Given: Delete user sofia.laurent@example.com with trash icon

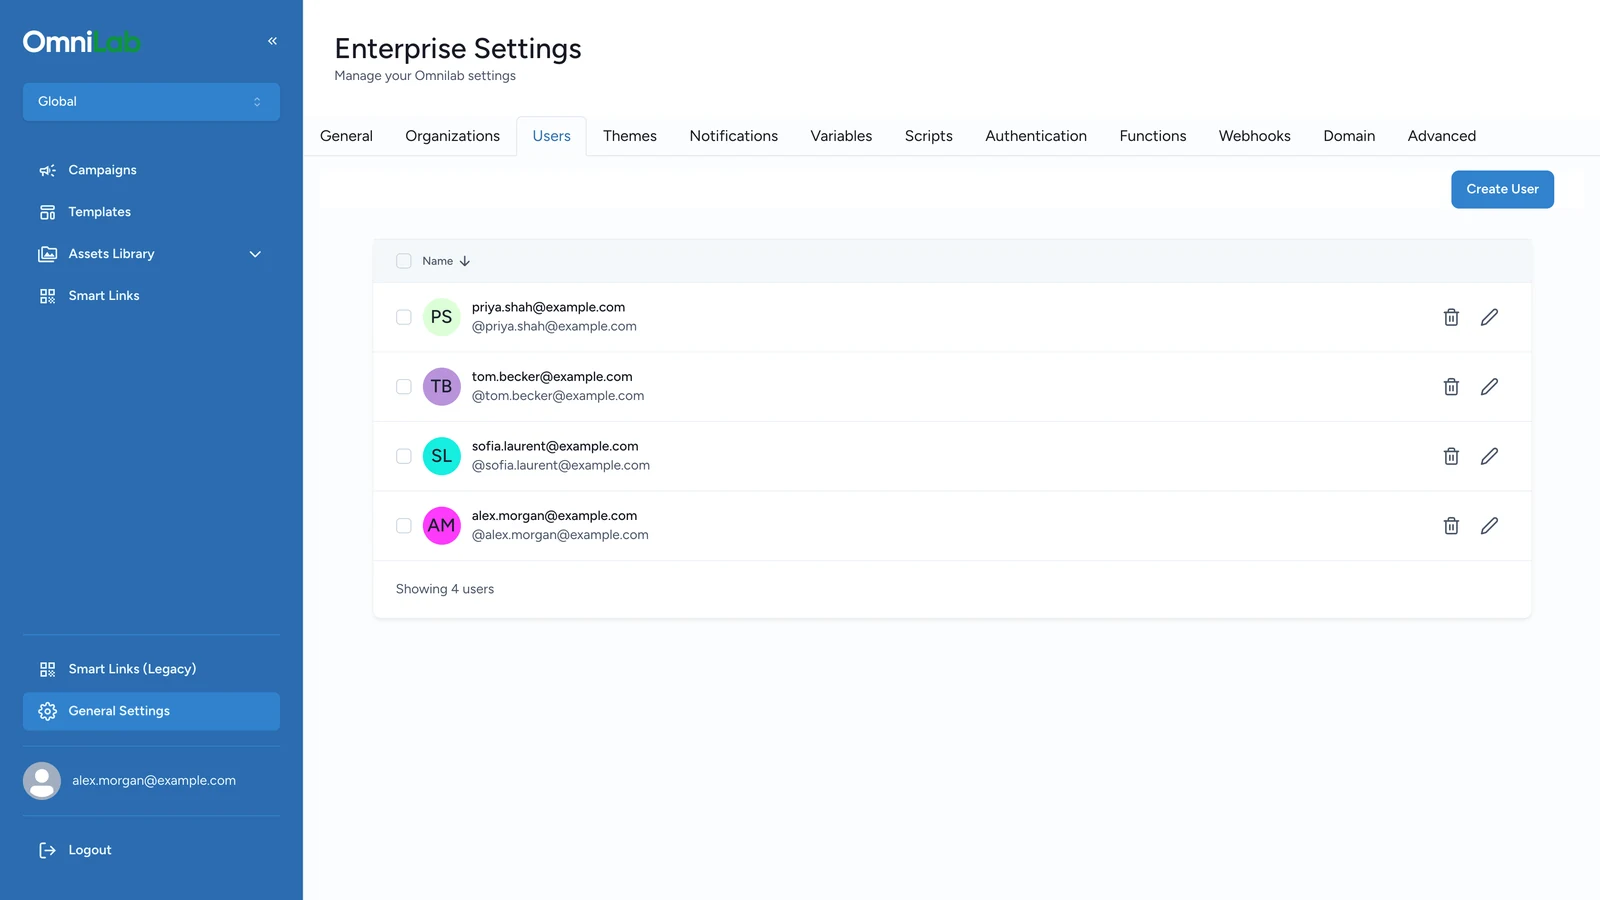Looking at the screenshot, I should point(1451,456).
